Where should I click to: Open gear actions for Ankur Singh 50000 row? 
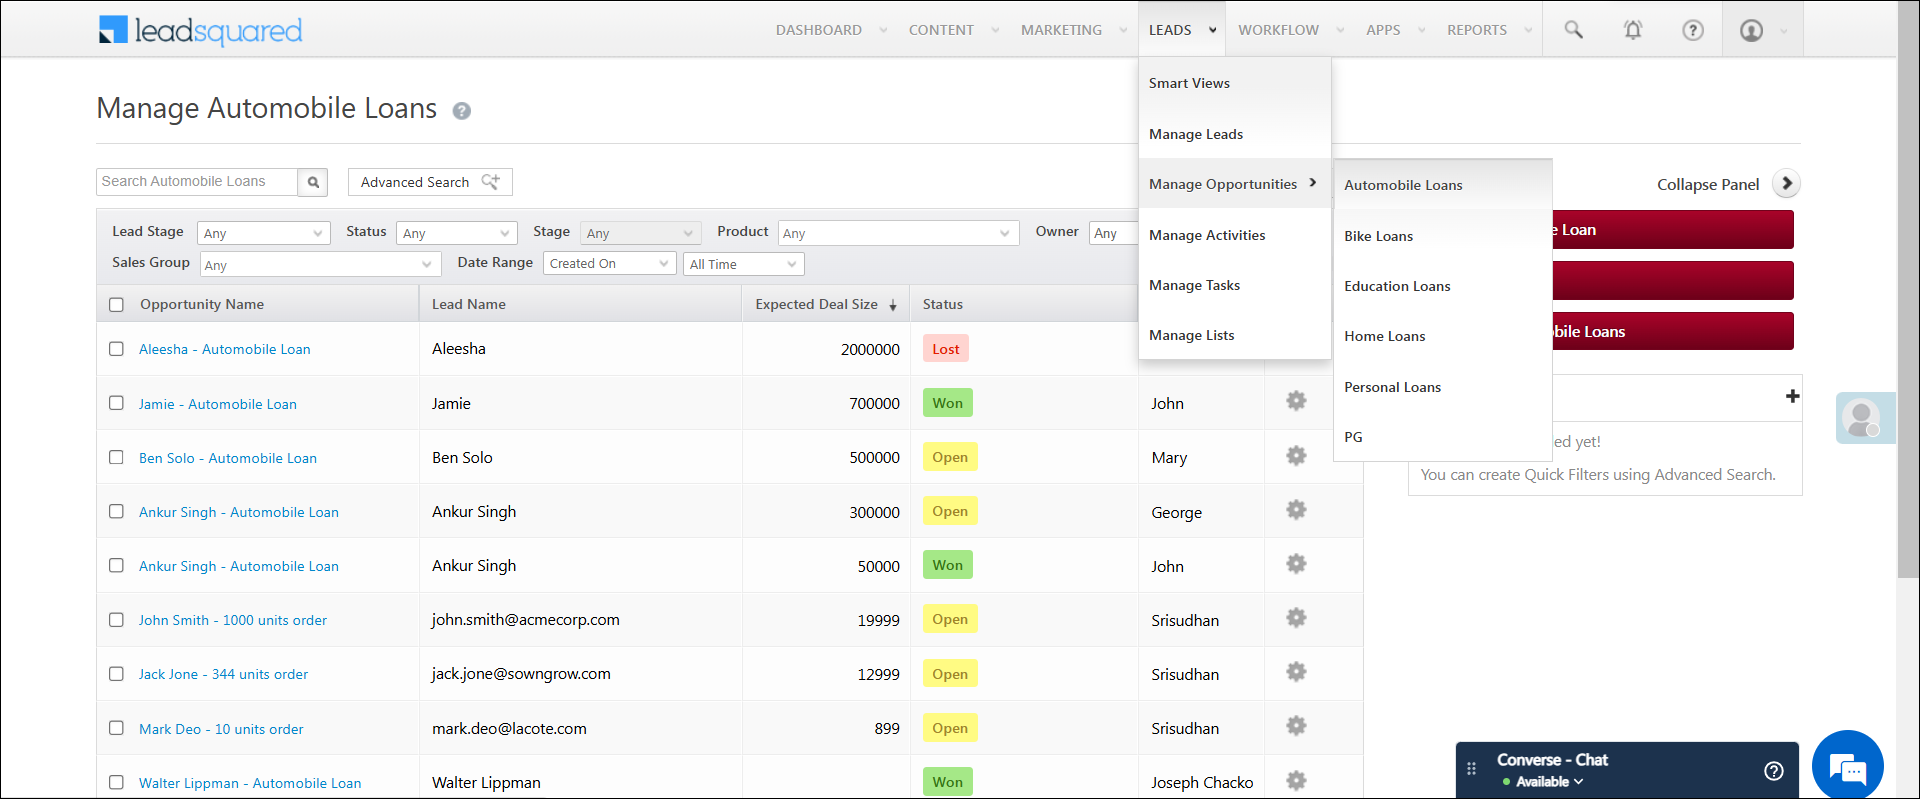tap(1296, 564)
